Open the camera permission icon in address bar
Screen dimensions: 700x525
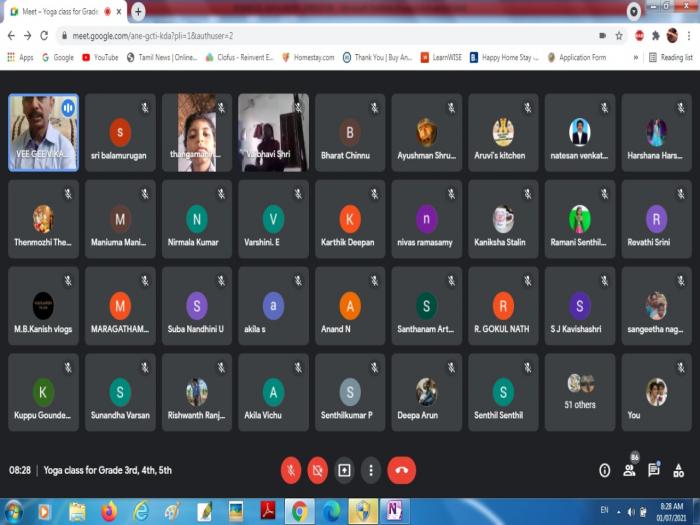tap(603, 36)
